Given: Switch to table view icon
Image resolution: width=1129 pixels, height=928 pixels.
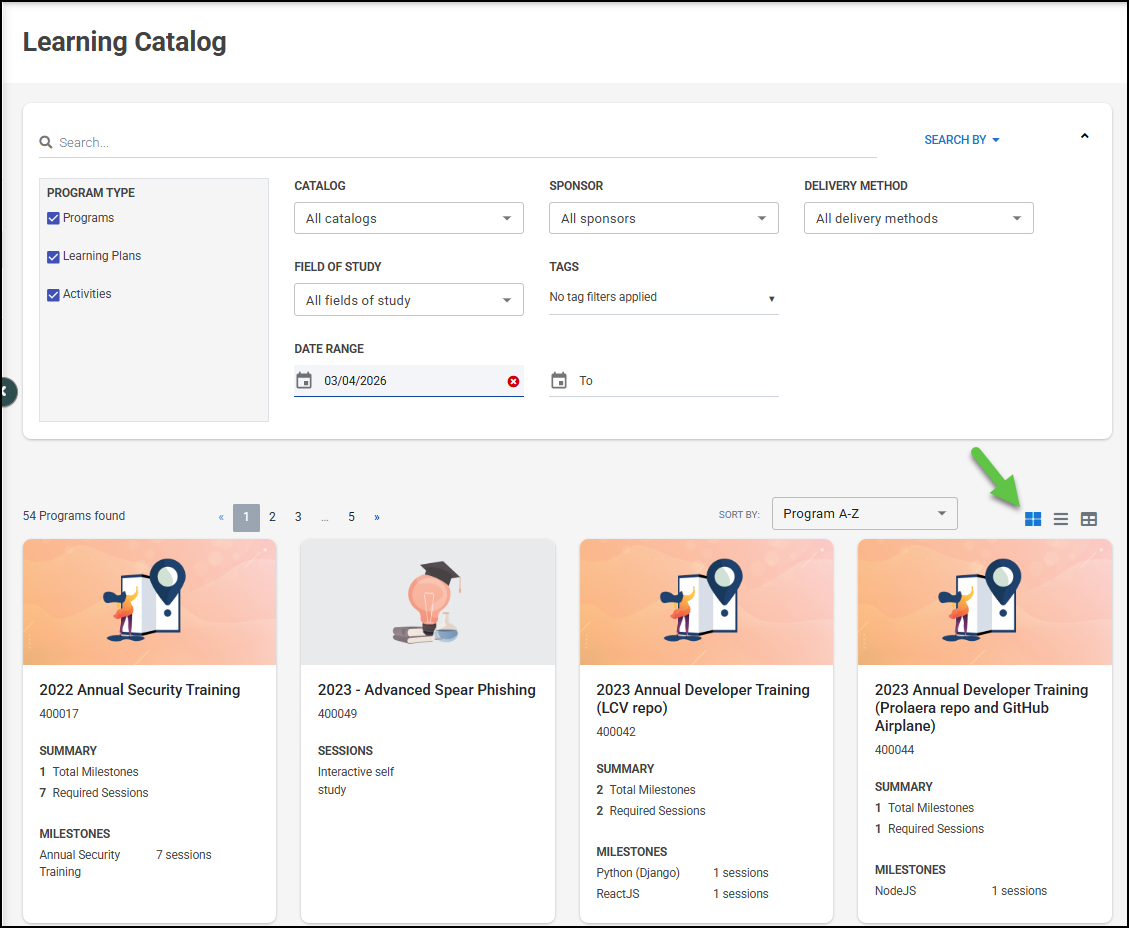Looking at the screenshot, I should (1089, 519).
